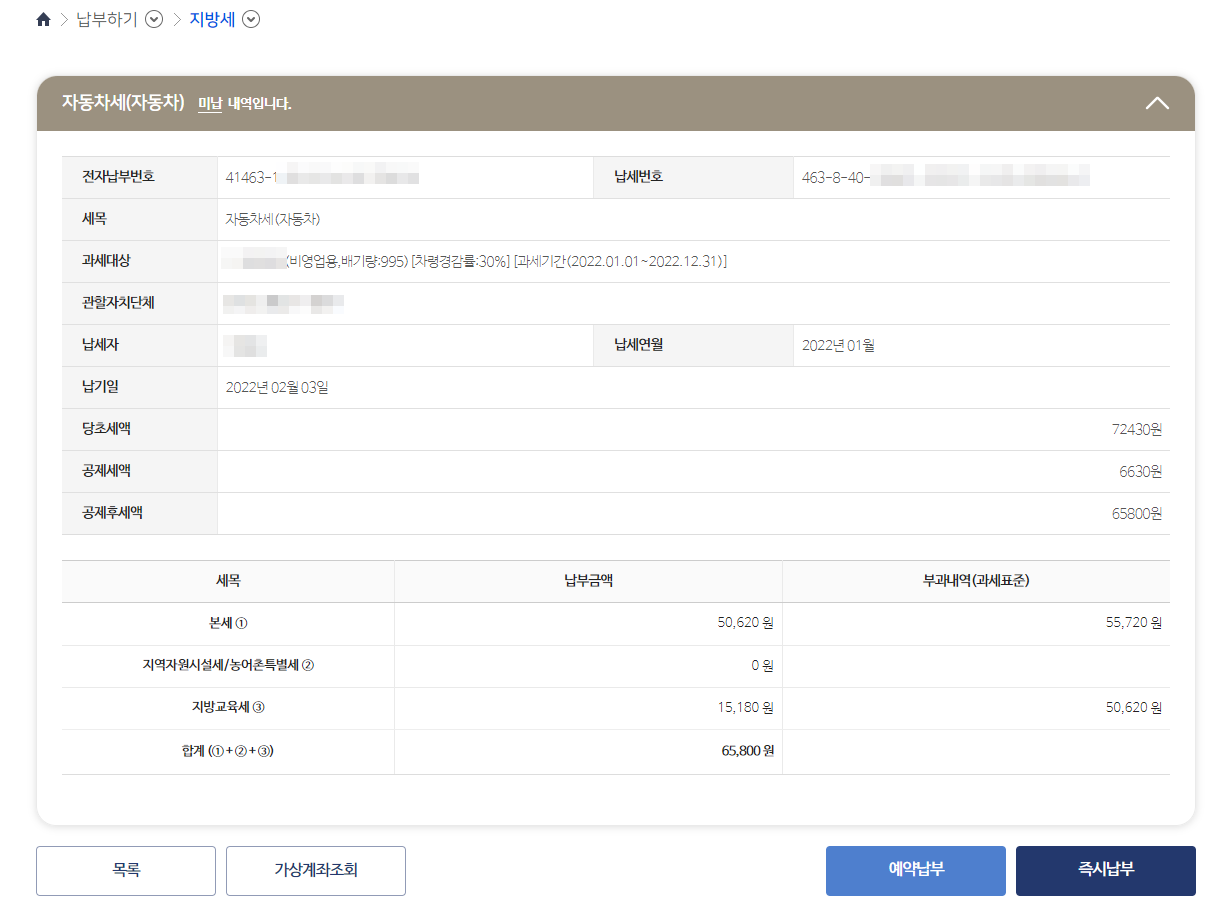Collapse the 자동차세(자동차) panel with chevron

tap(1157, 103)
